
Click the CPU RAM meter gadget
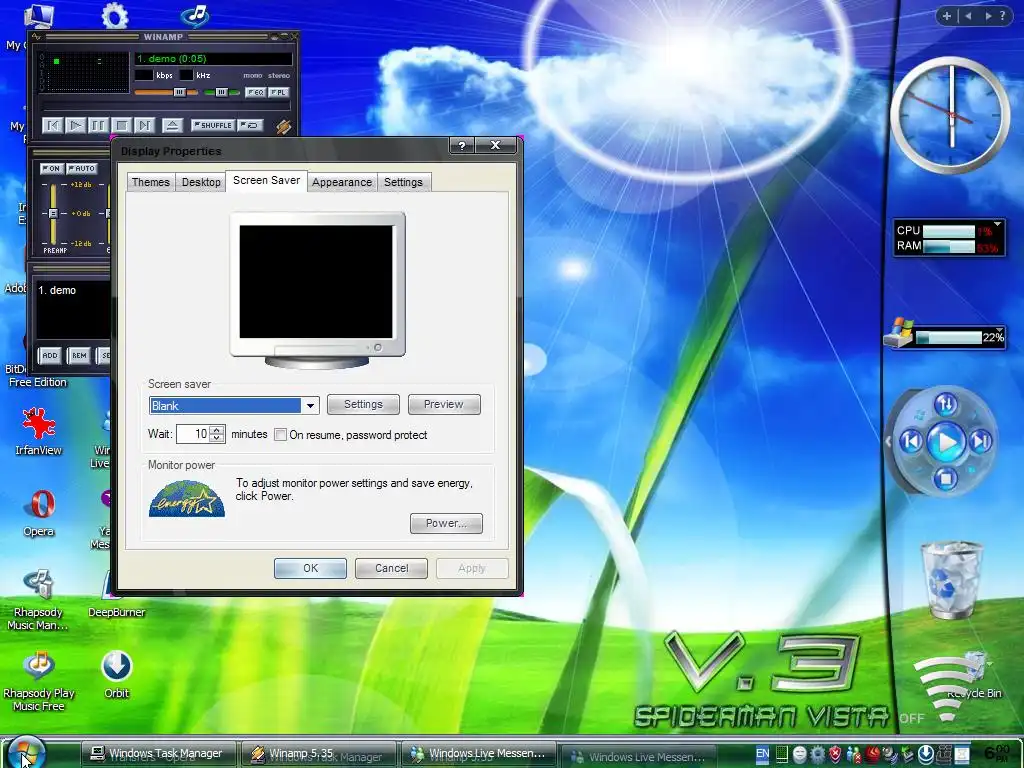(x=949, y=238)
